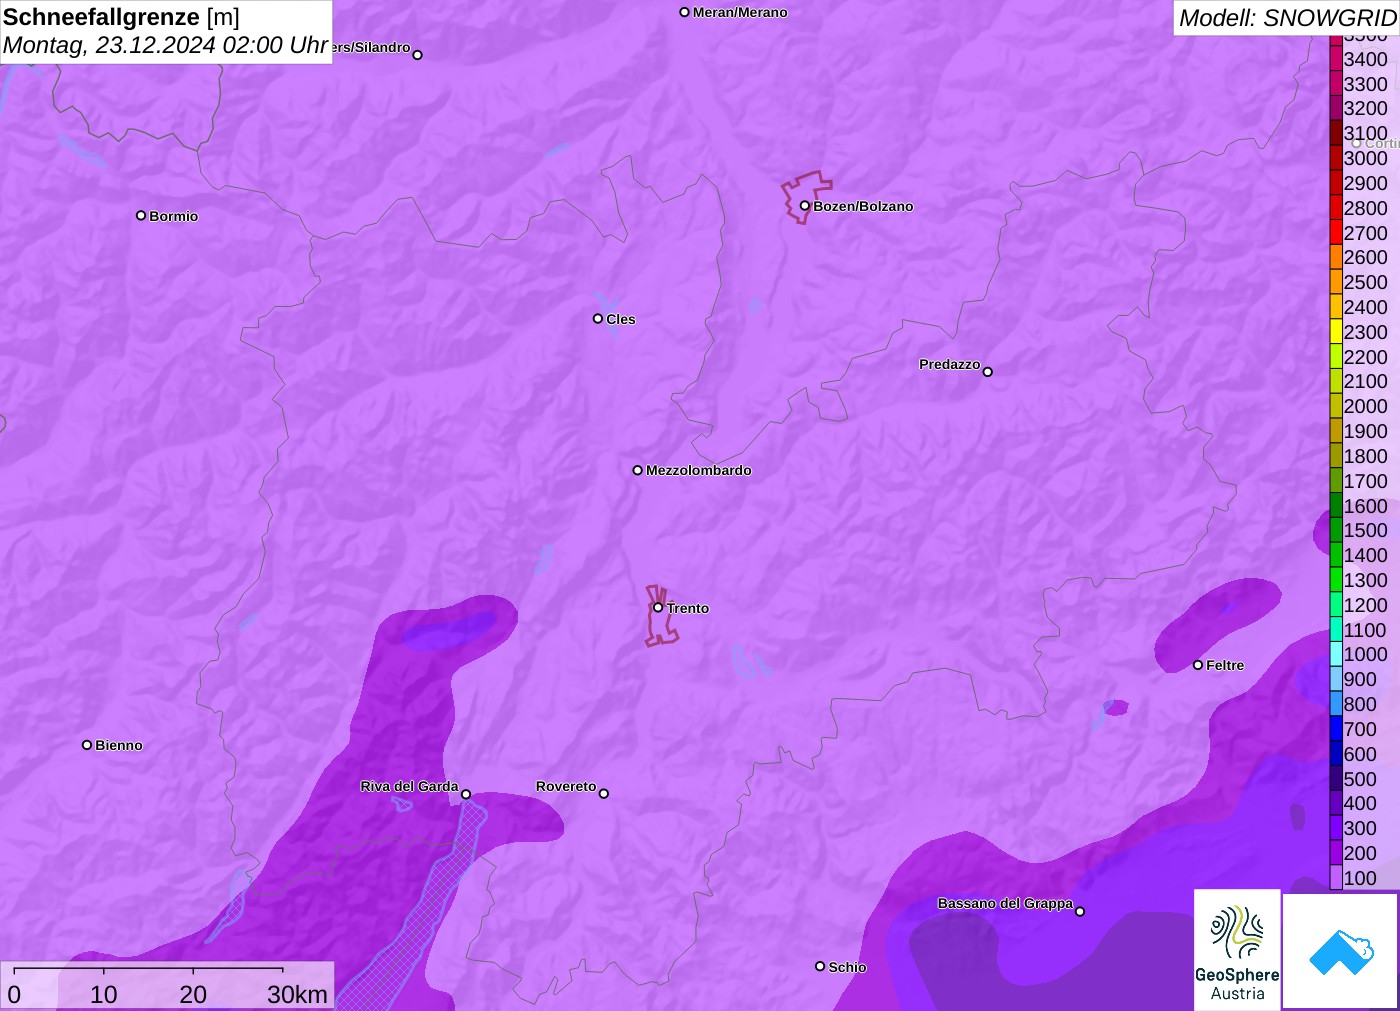Click the Bozen/Bolzano label text
1400x1011 pixels.
[863, 206]
